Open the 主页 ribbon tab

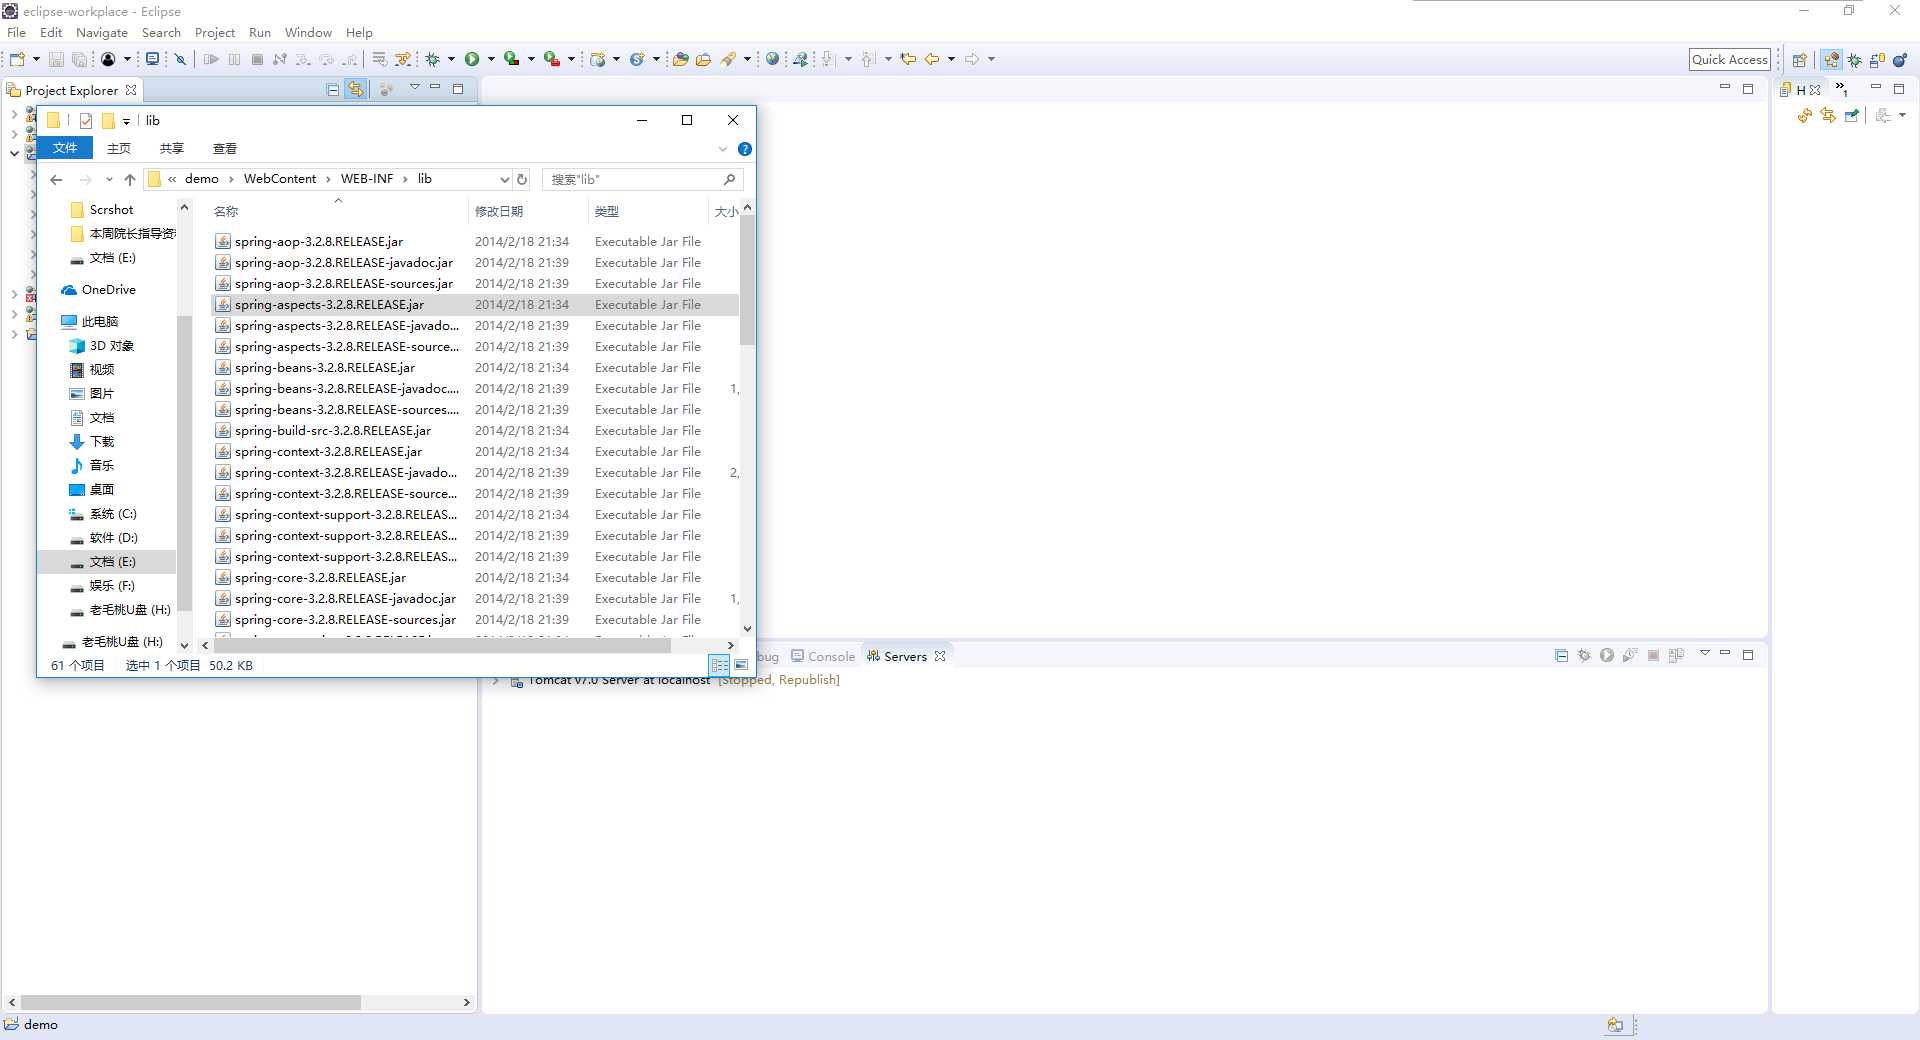(119, 148)
